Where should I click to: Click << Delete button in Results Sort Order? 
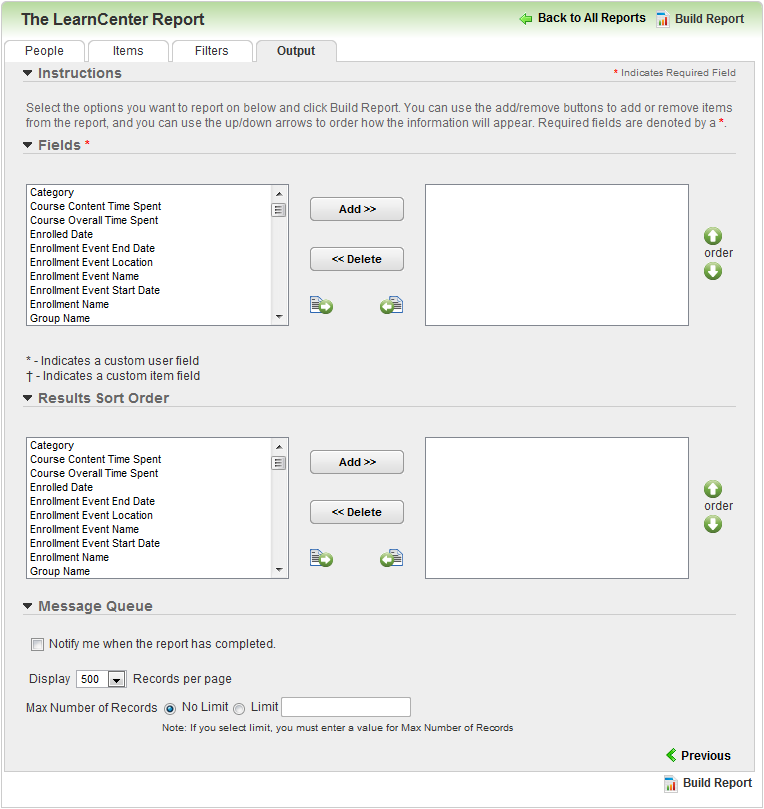point(357,512)
